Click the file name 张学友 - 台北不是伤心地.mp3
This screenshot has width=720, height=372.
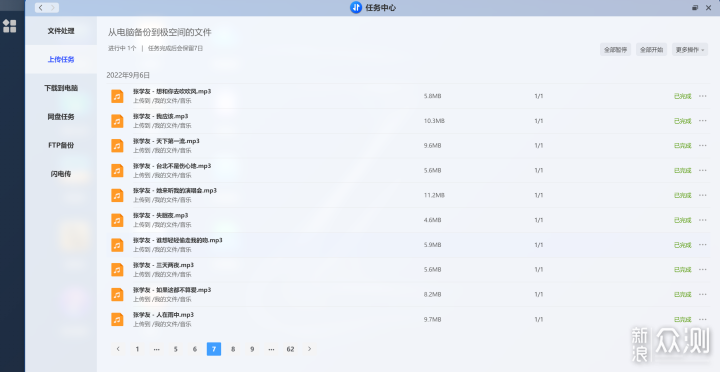(x=172, y=166)
